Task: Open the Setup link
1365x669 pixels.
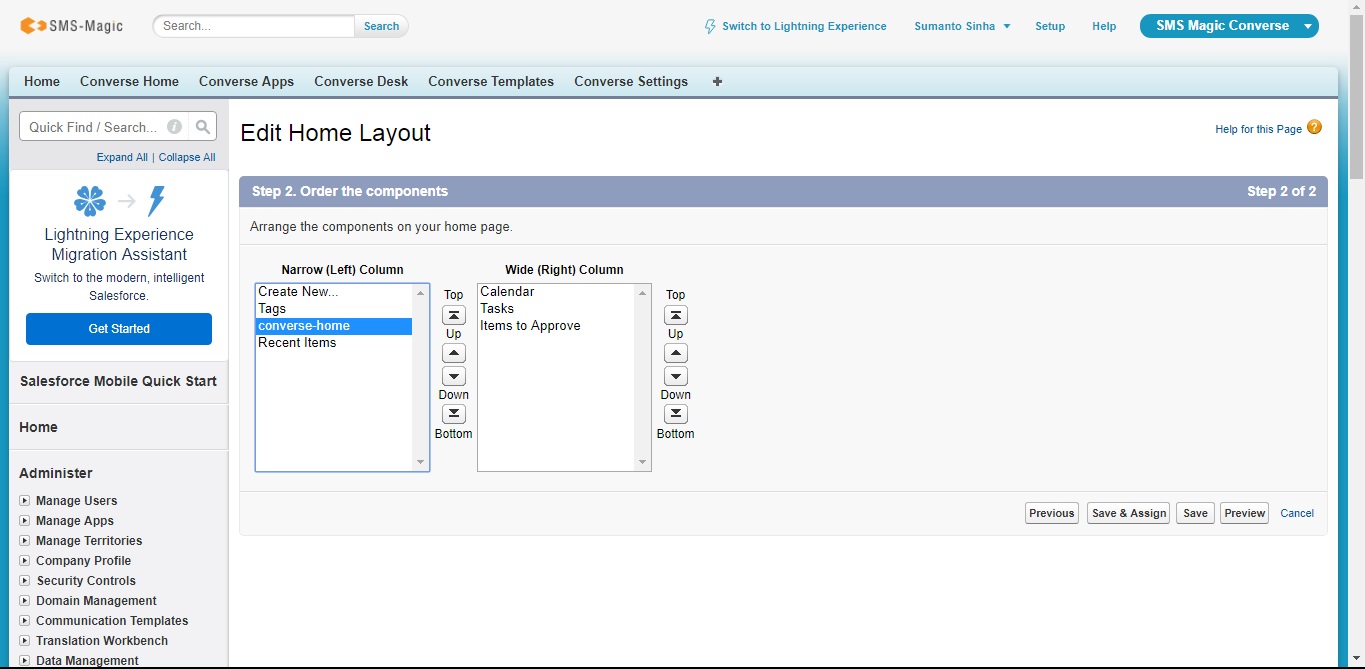Action: coord(1050,26)
